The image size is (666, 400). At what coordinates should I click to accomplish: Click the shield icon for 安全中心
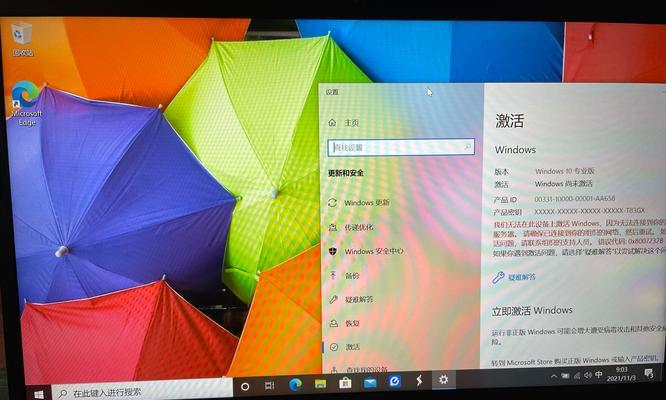click(x=333, y=251)
